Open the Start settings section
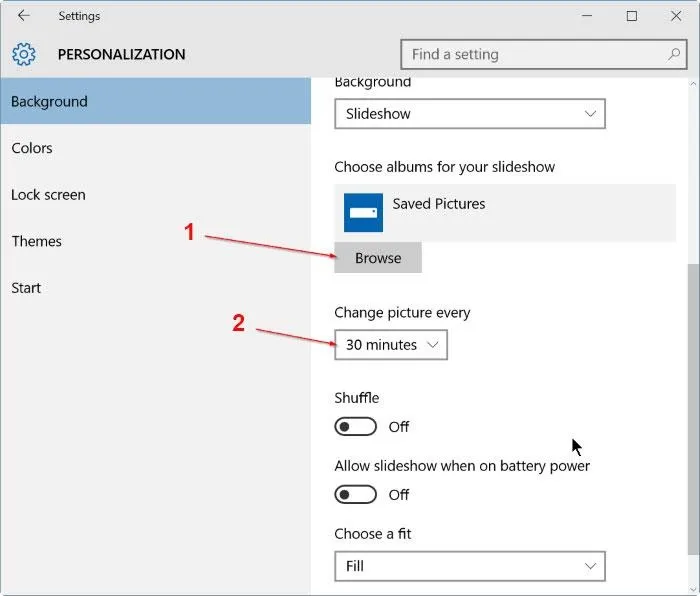700x596 pixels. tap(26, 288)
